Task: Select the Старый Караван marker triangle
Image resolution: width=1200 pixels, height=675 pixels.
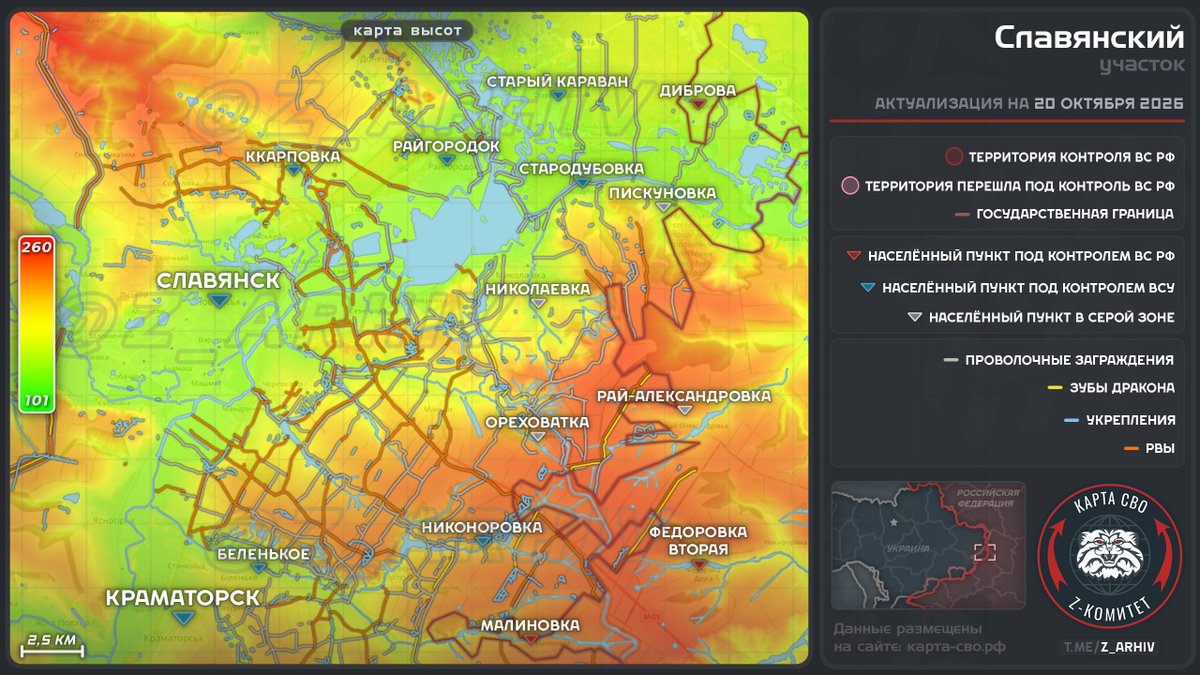Action: [558, 96]
